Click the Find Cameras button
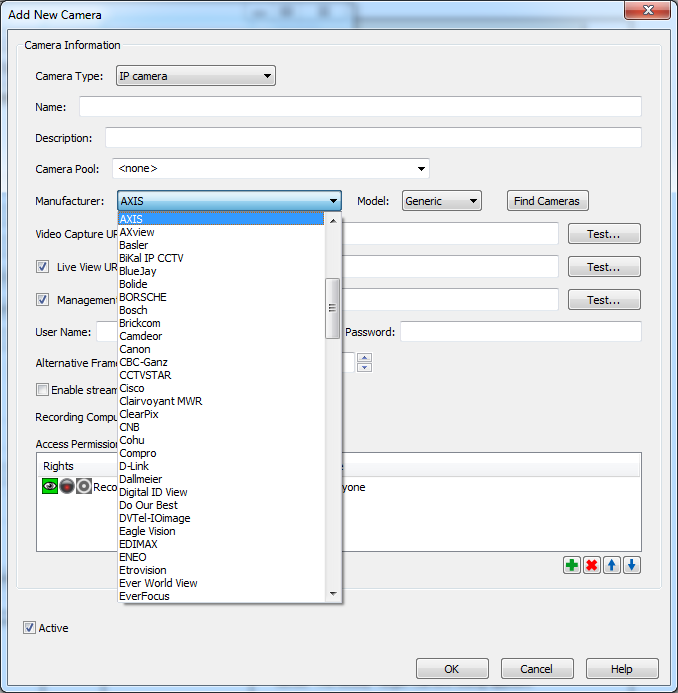This screenshot has width=678, height=693. (548, 201)
